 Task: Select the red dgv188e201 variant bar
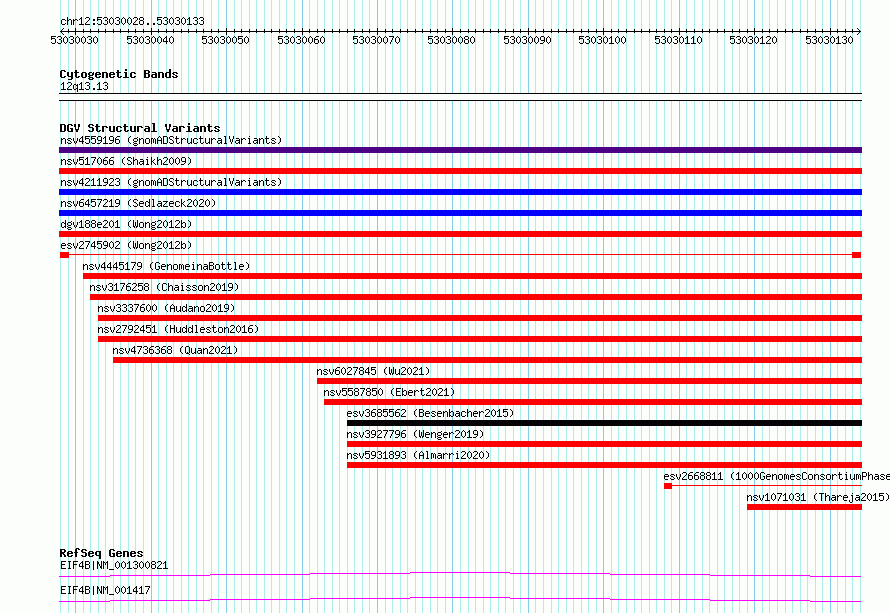click(460, 234)
